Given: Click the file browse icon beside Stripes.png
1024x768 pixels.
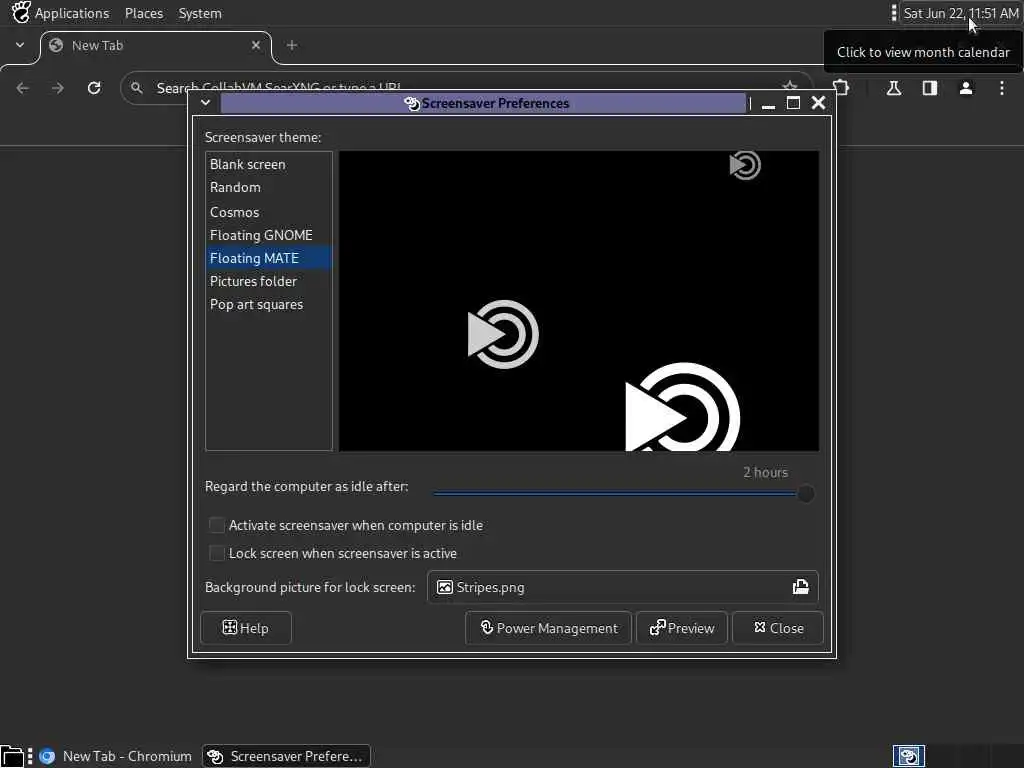Looking at the screenshot, I should (801, 586).
